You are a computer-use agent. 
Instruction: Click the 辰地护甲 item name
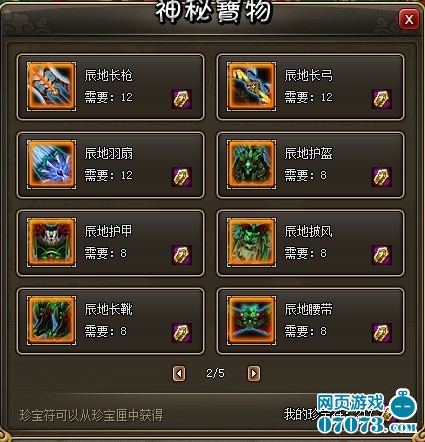coord(108,231)
